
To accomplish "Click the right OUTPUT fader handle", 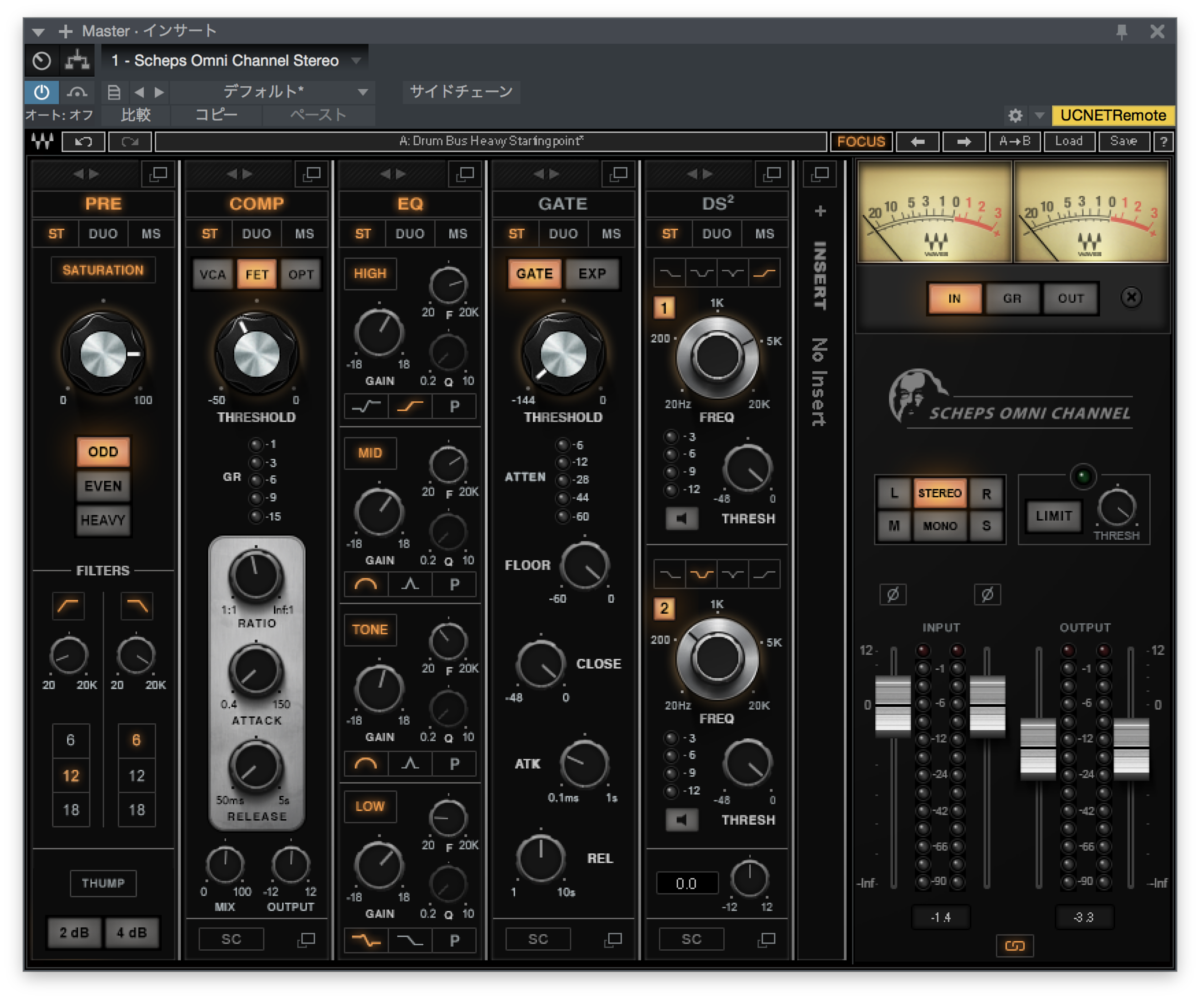I will 1131,747.
